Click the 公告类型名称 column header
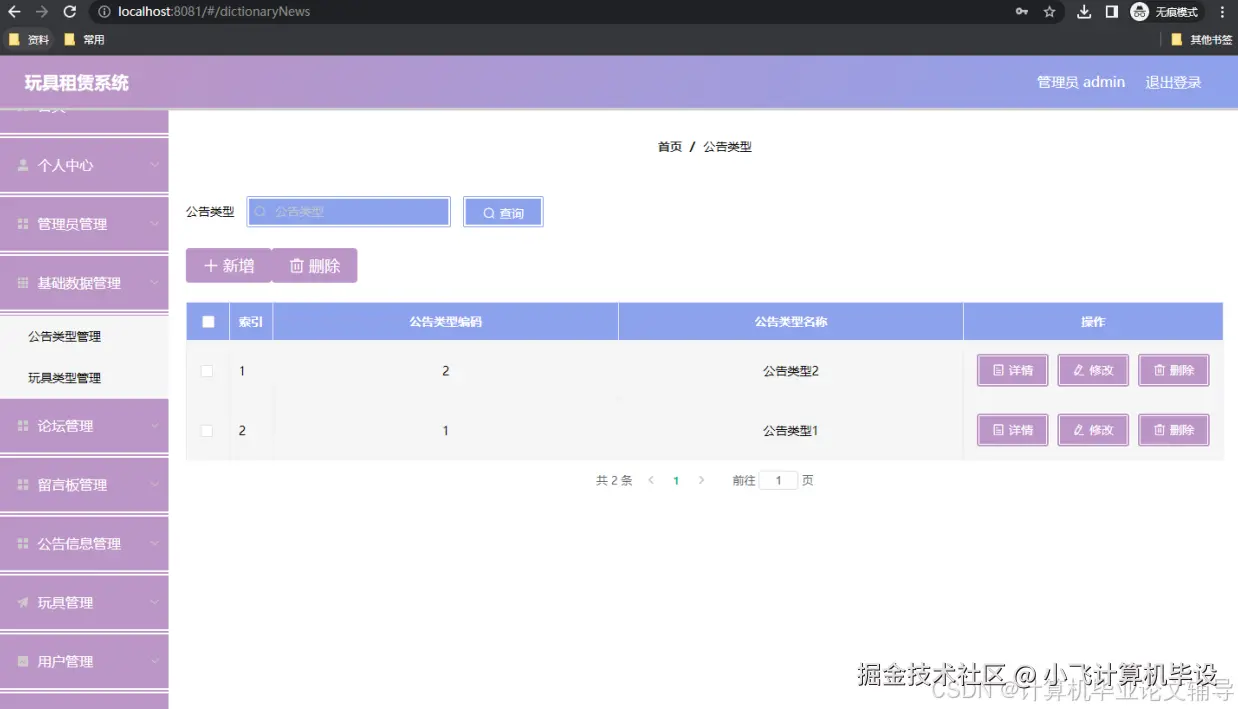1238x709 pixels. pyautogui.click(x=791, y=322)
